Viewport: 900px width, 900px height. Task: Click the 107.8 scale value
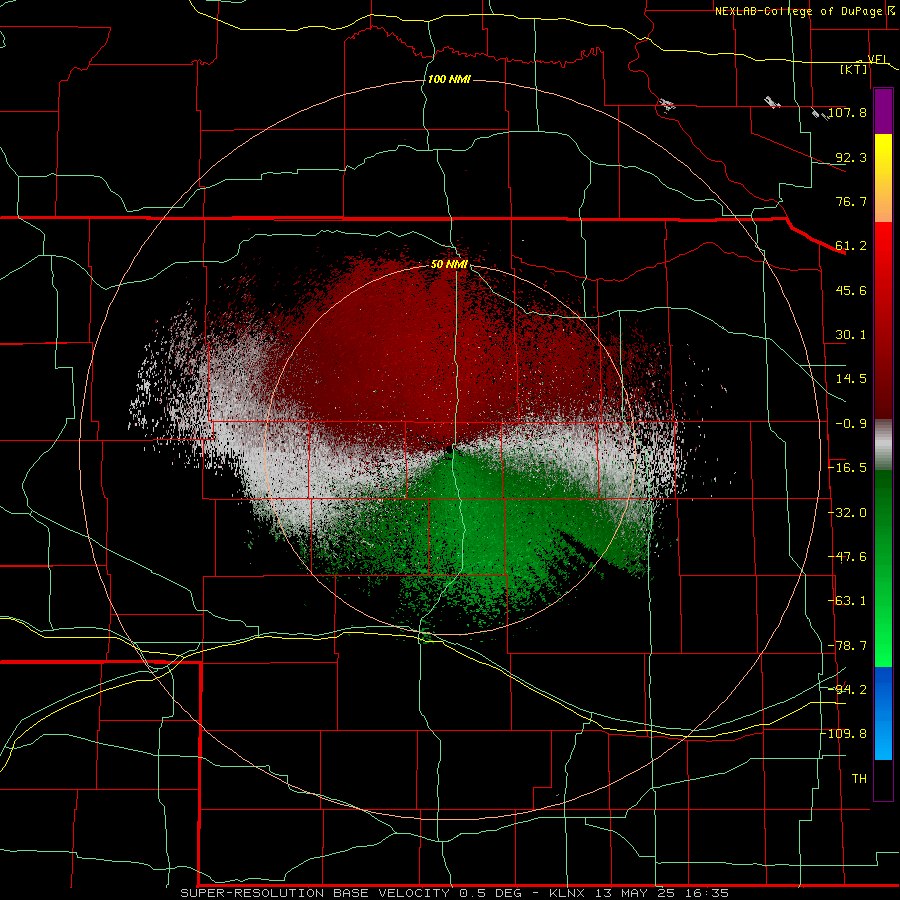click(x=848, y=112)
